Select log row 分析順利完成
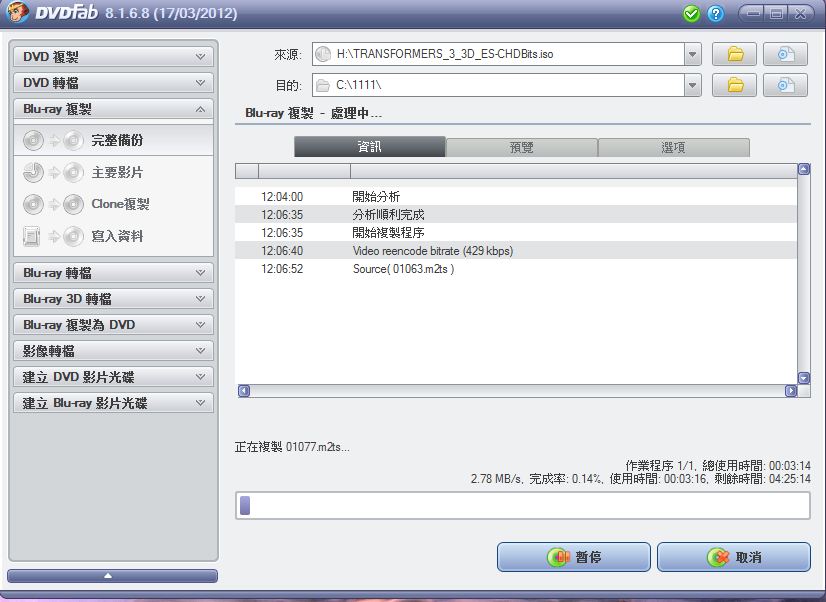 coord(516,214)
